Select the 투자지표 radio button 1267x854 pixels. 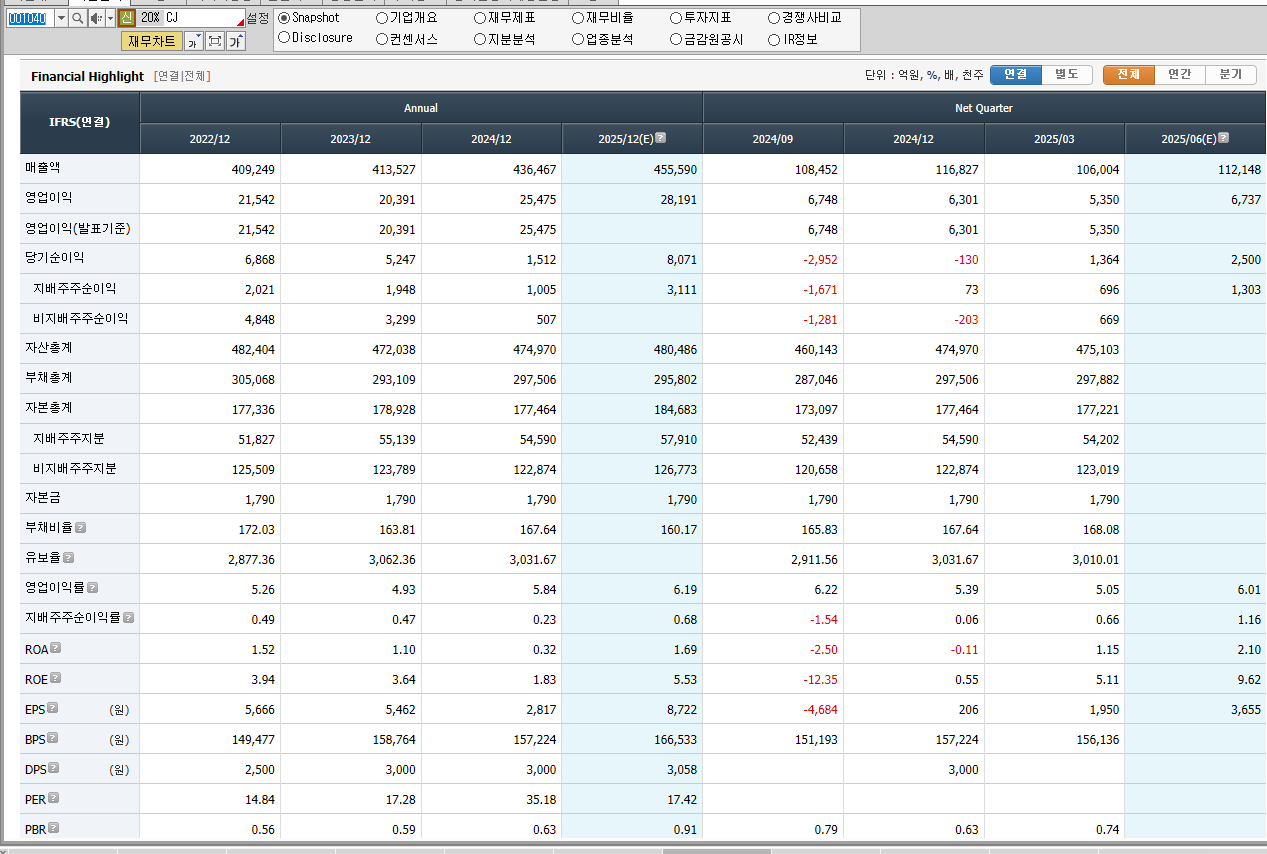676,18
